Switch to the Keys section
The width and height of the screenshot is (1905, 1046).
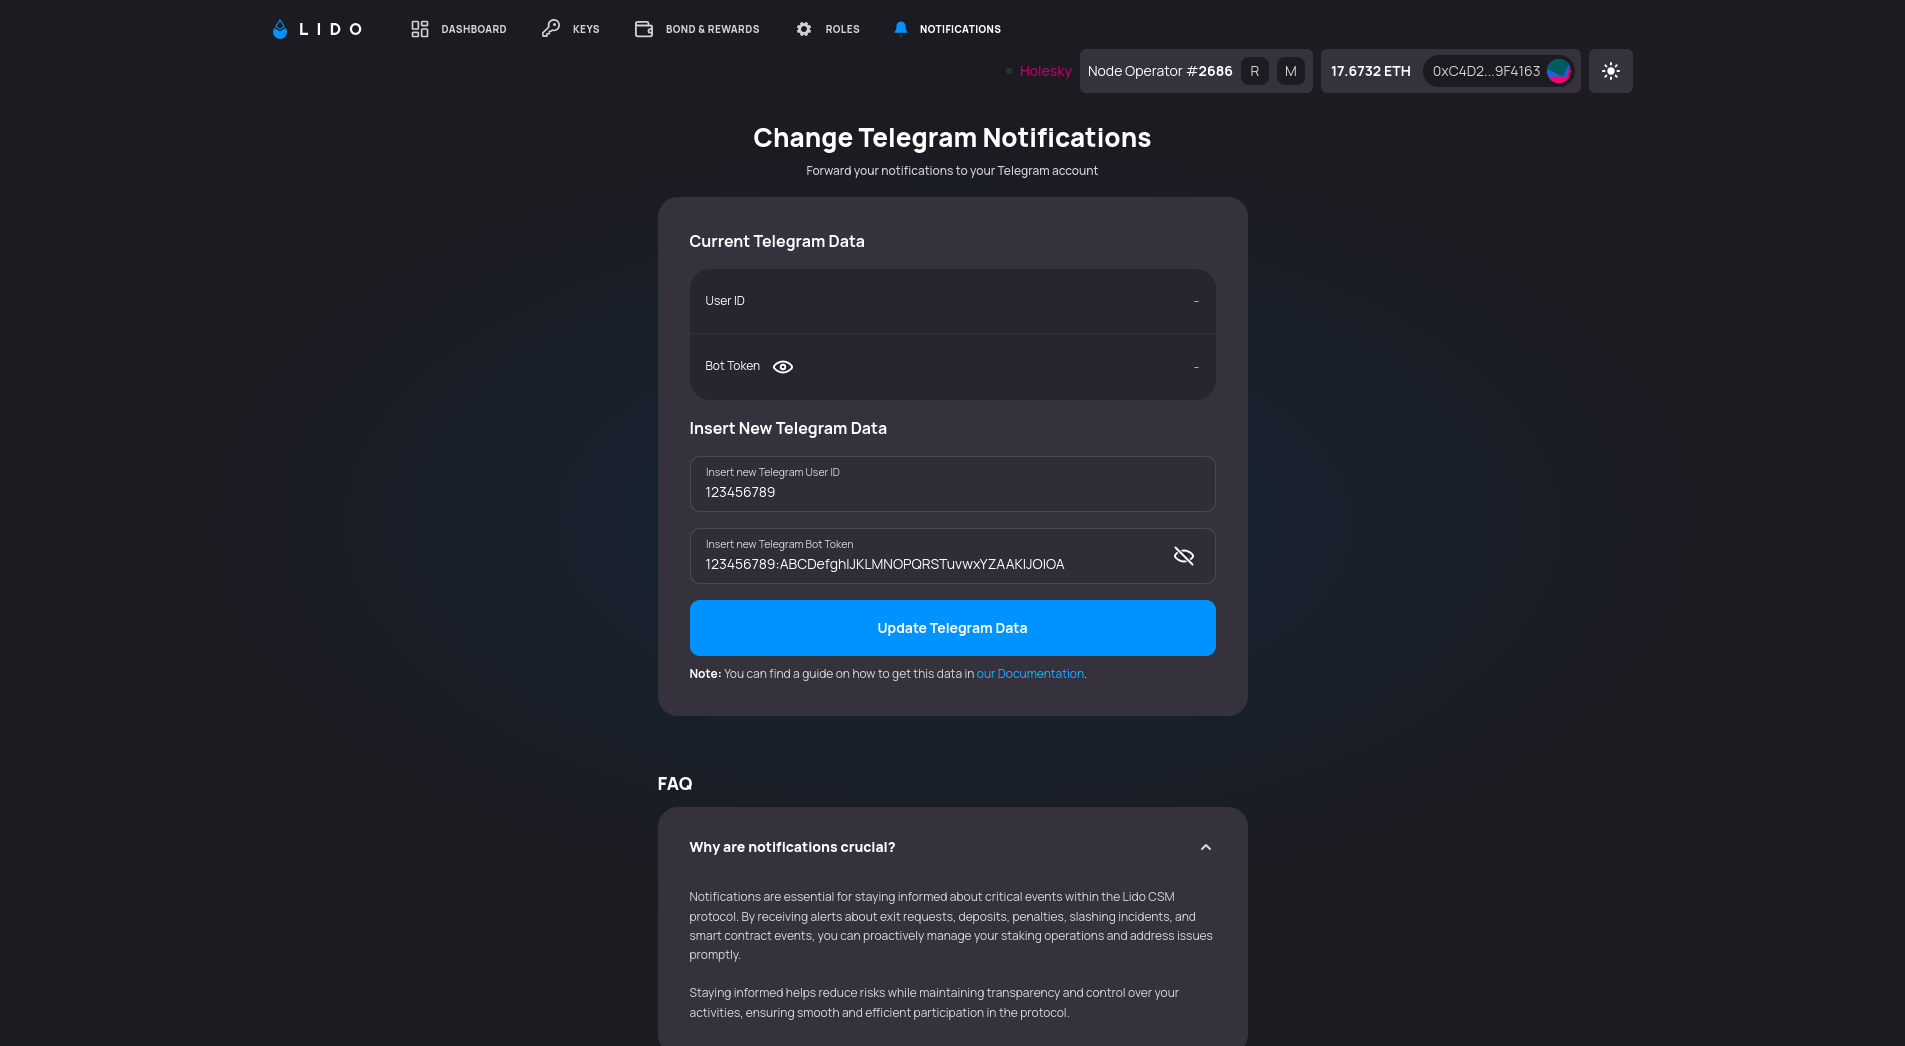(x=584, y=29)
